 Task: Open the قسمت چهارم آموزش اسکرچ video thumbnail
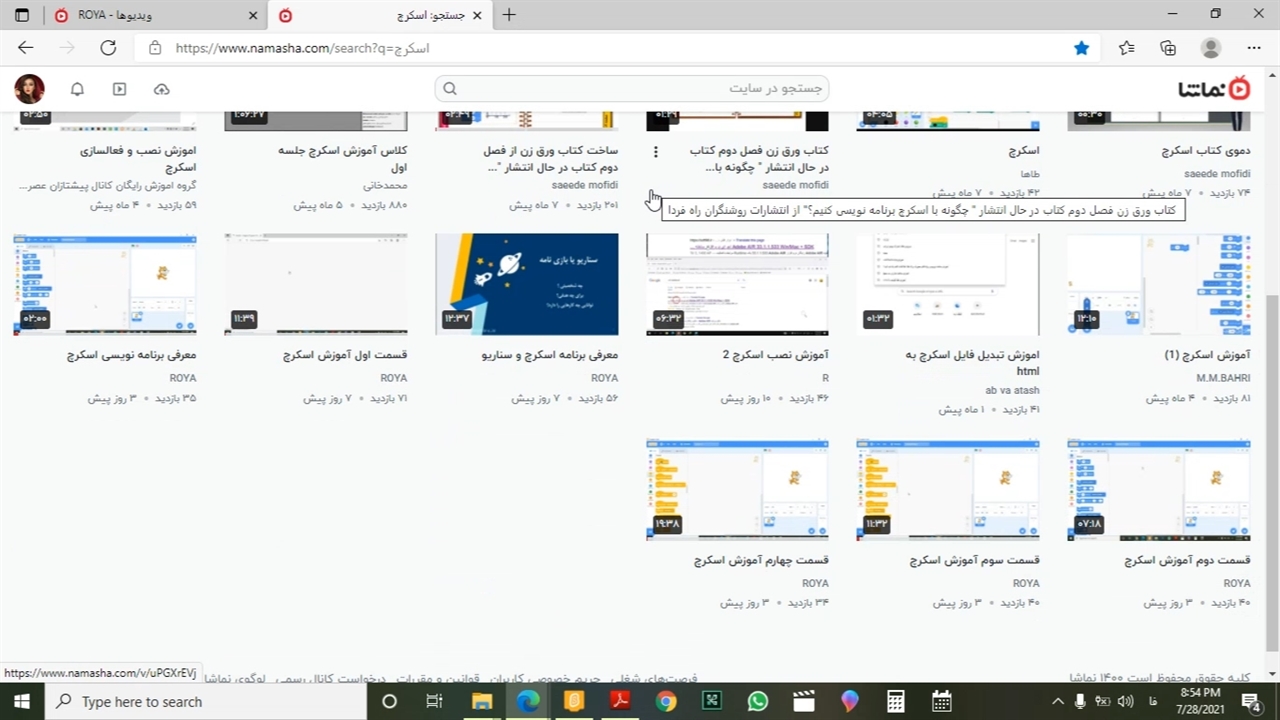[737, 490]
